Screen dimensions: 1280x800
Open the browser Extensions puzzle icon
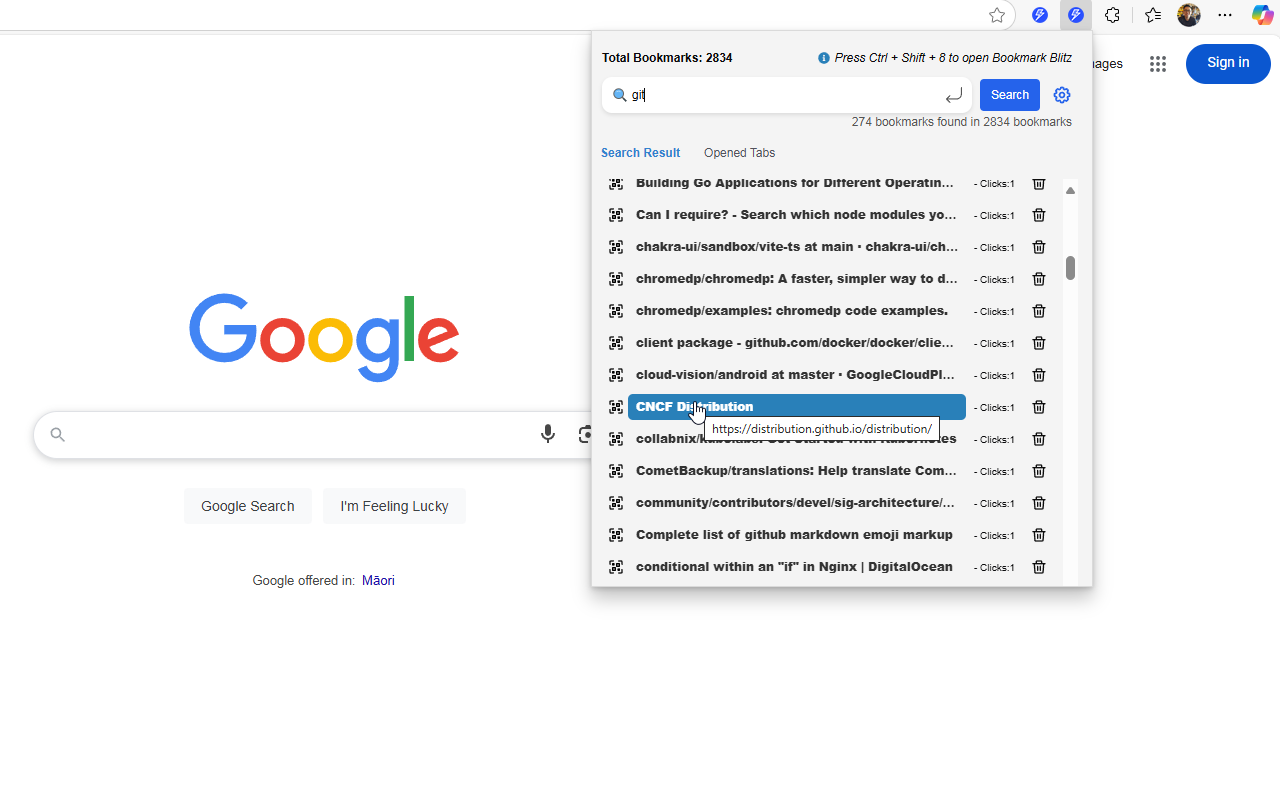click(x=1112, y=15)
